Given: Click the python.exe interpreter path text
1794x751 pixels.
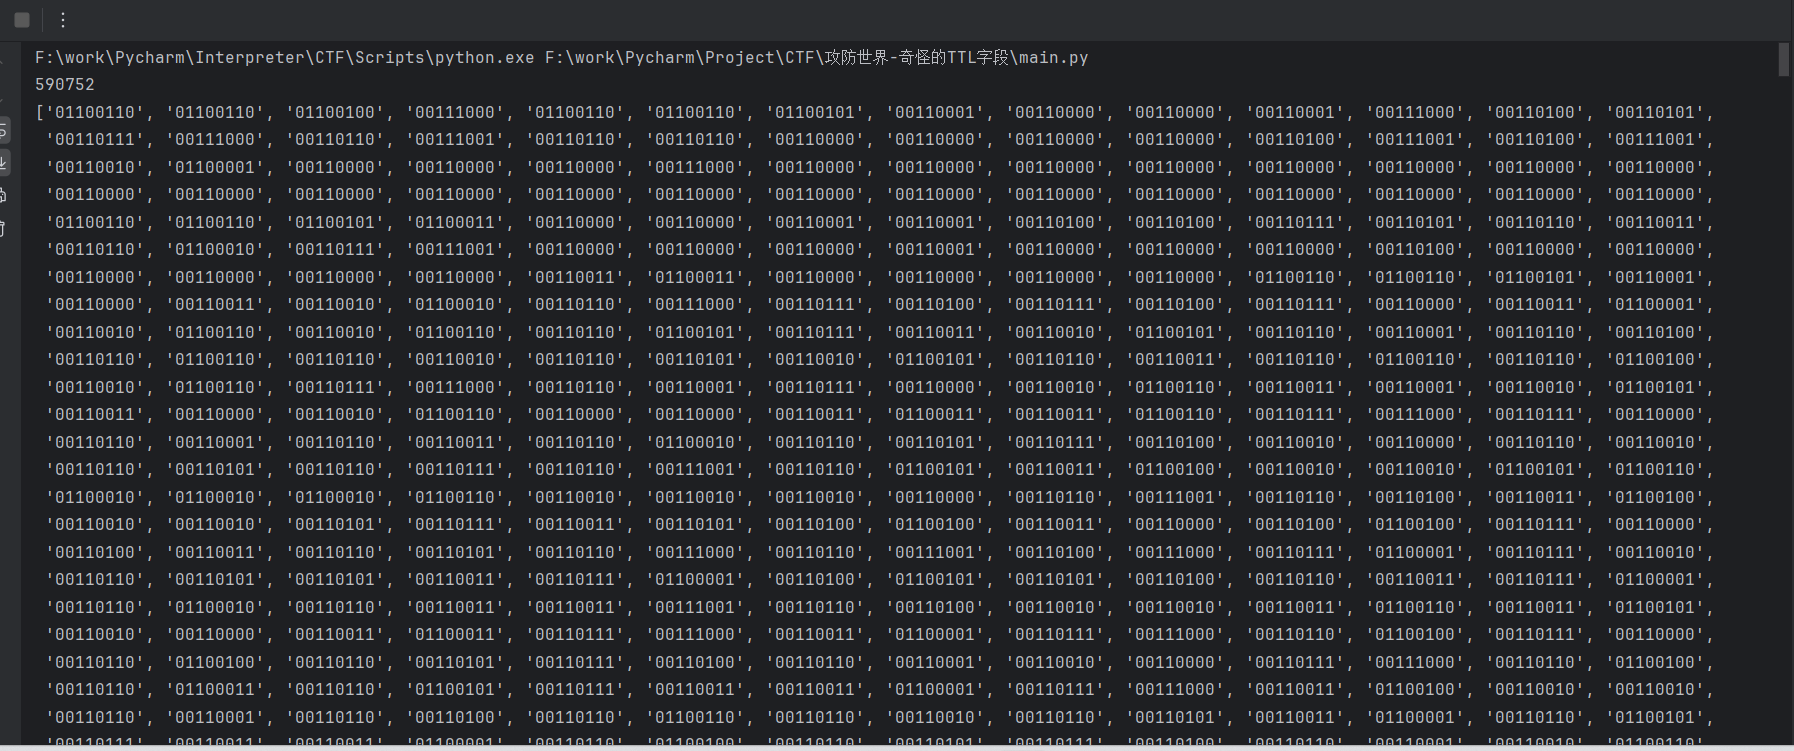Looking at the screenshot, I should [x=285, y=58].
